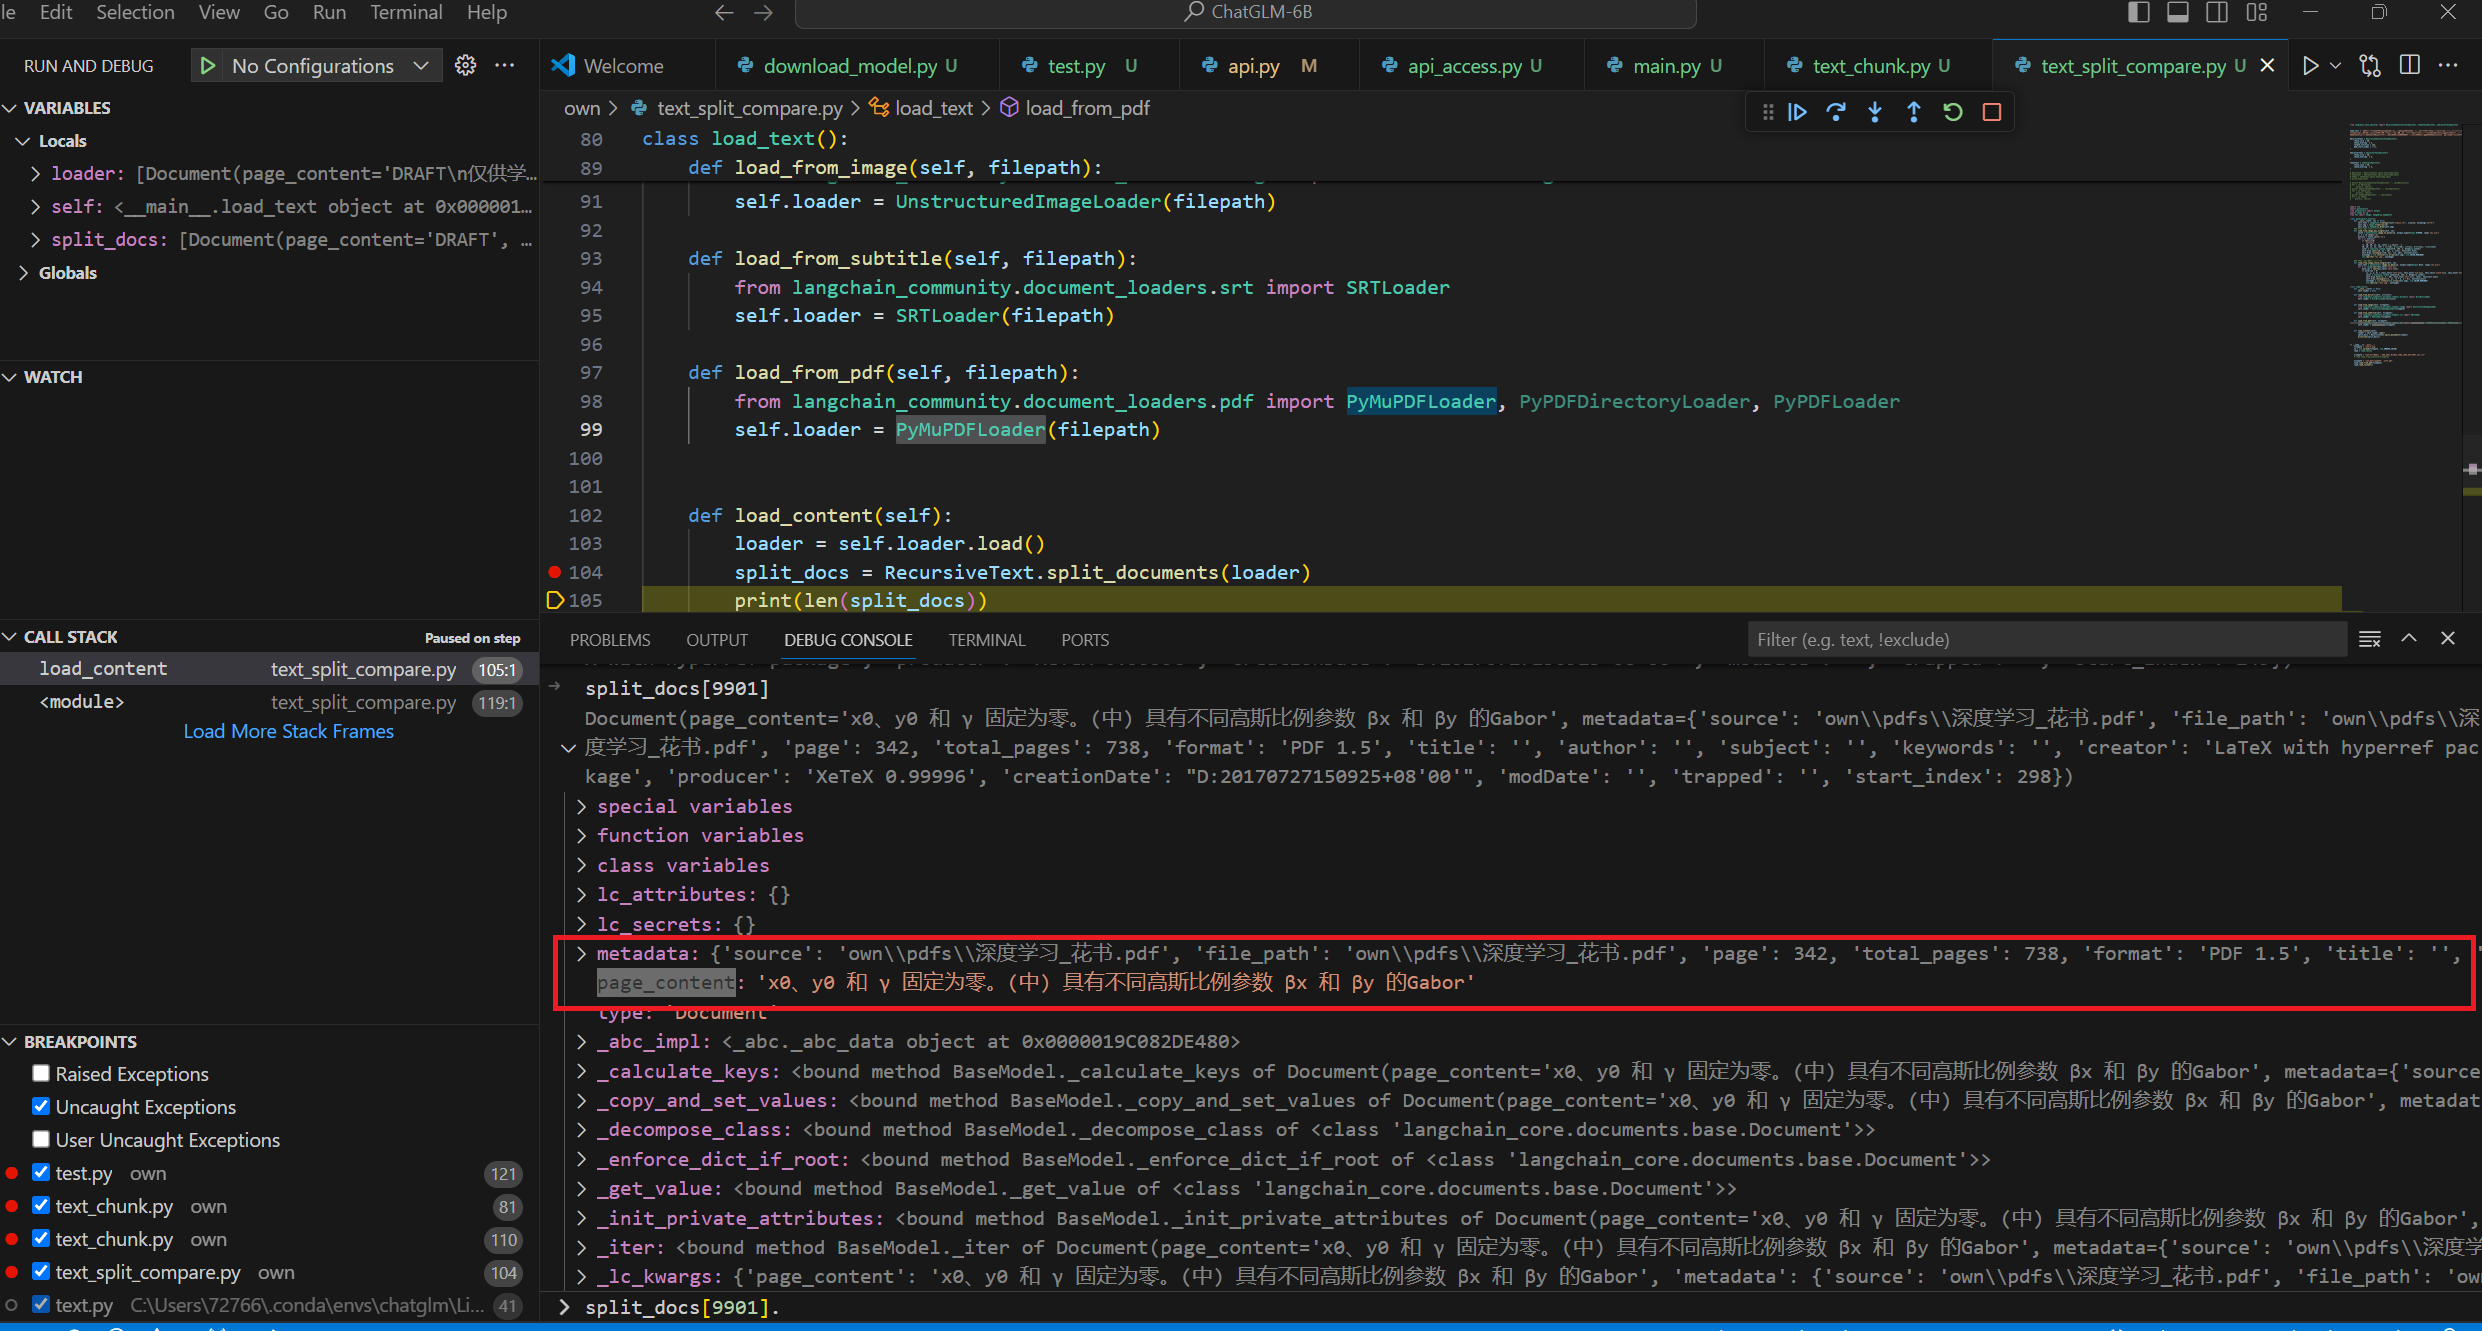Enable the Raised Exceptions breakpoint checkbox
This screenshot has width=2482, height=1331.
tap(41, 1073)
